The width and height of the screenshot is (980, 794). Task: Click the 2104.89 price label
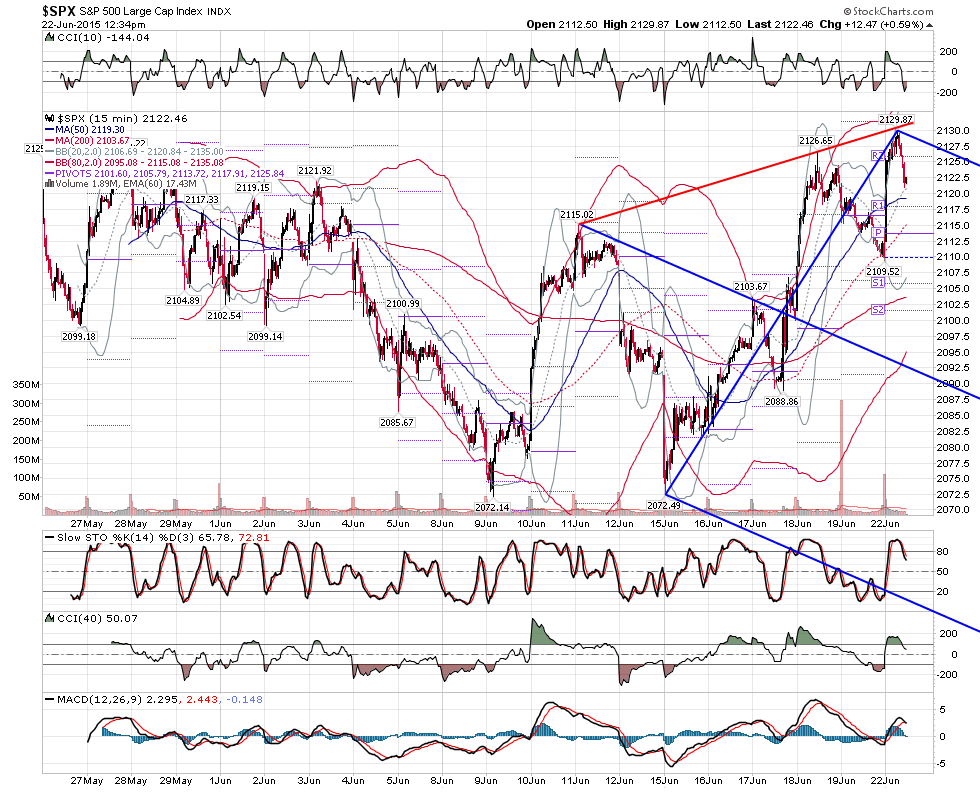click(x=183, y=301)
